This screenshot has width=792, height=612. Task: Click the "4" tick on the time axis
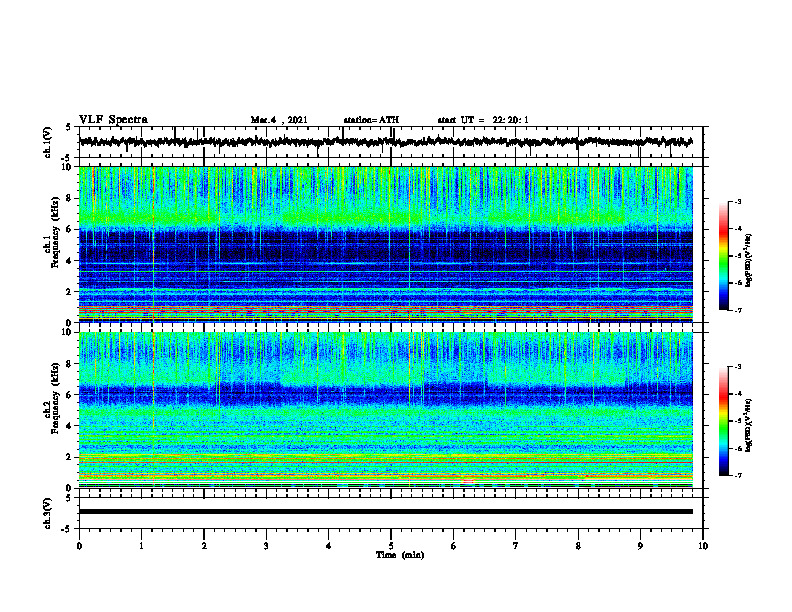tap(329, 546)
